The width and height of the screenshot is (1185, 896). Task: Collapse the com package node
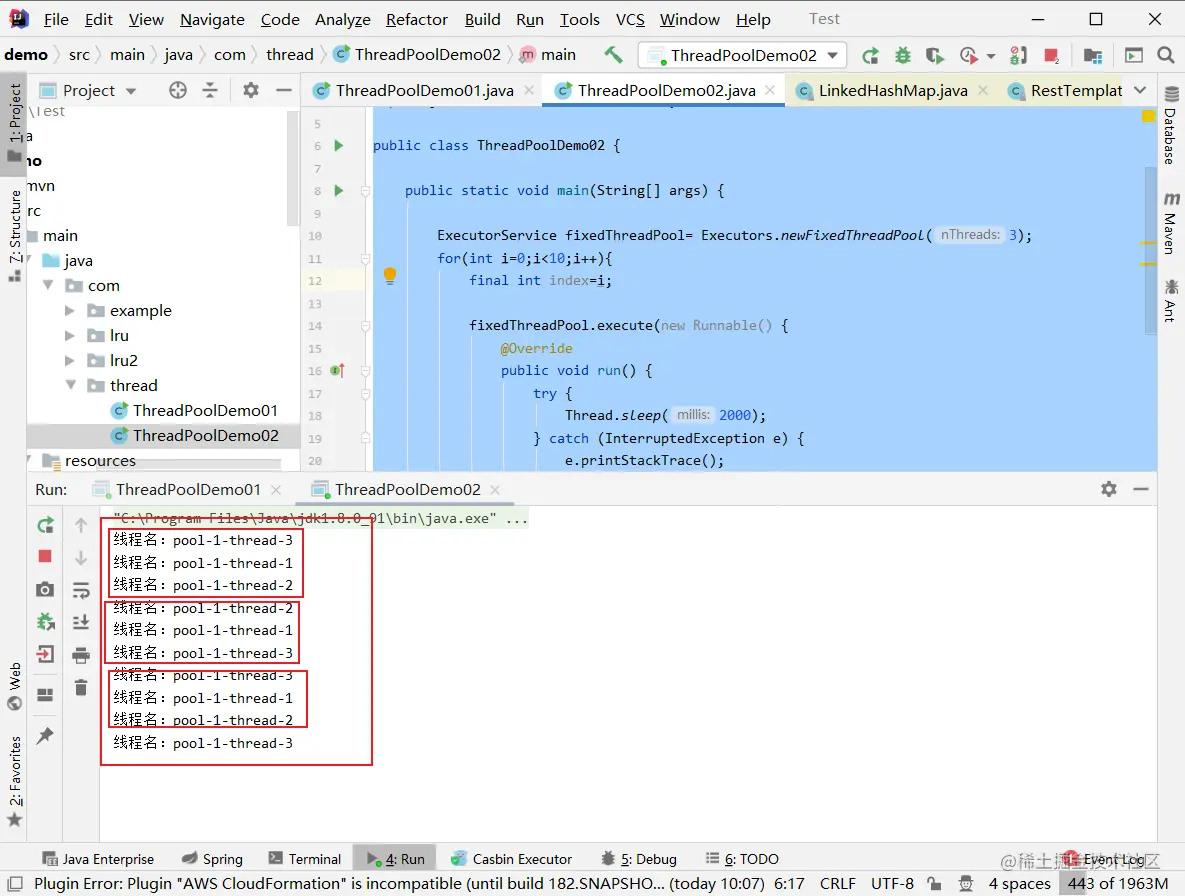point(48,286)
